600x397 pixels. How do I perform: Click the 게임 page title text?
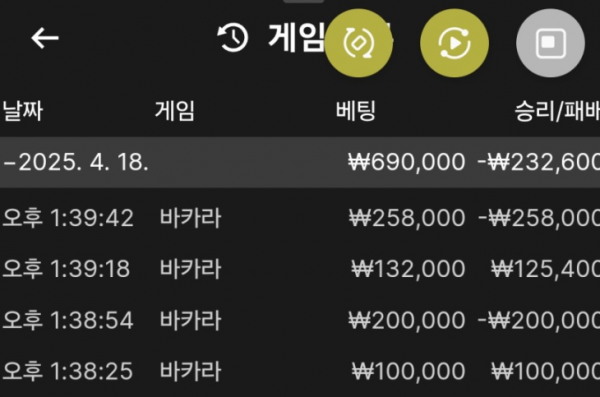297,38
